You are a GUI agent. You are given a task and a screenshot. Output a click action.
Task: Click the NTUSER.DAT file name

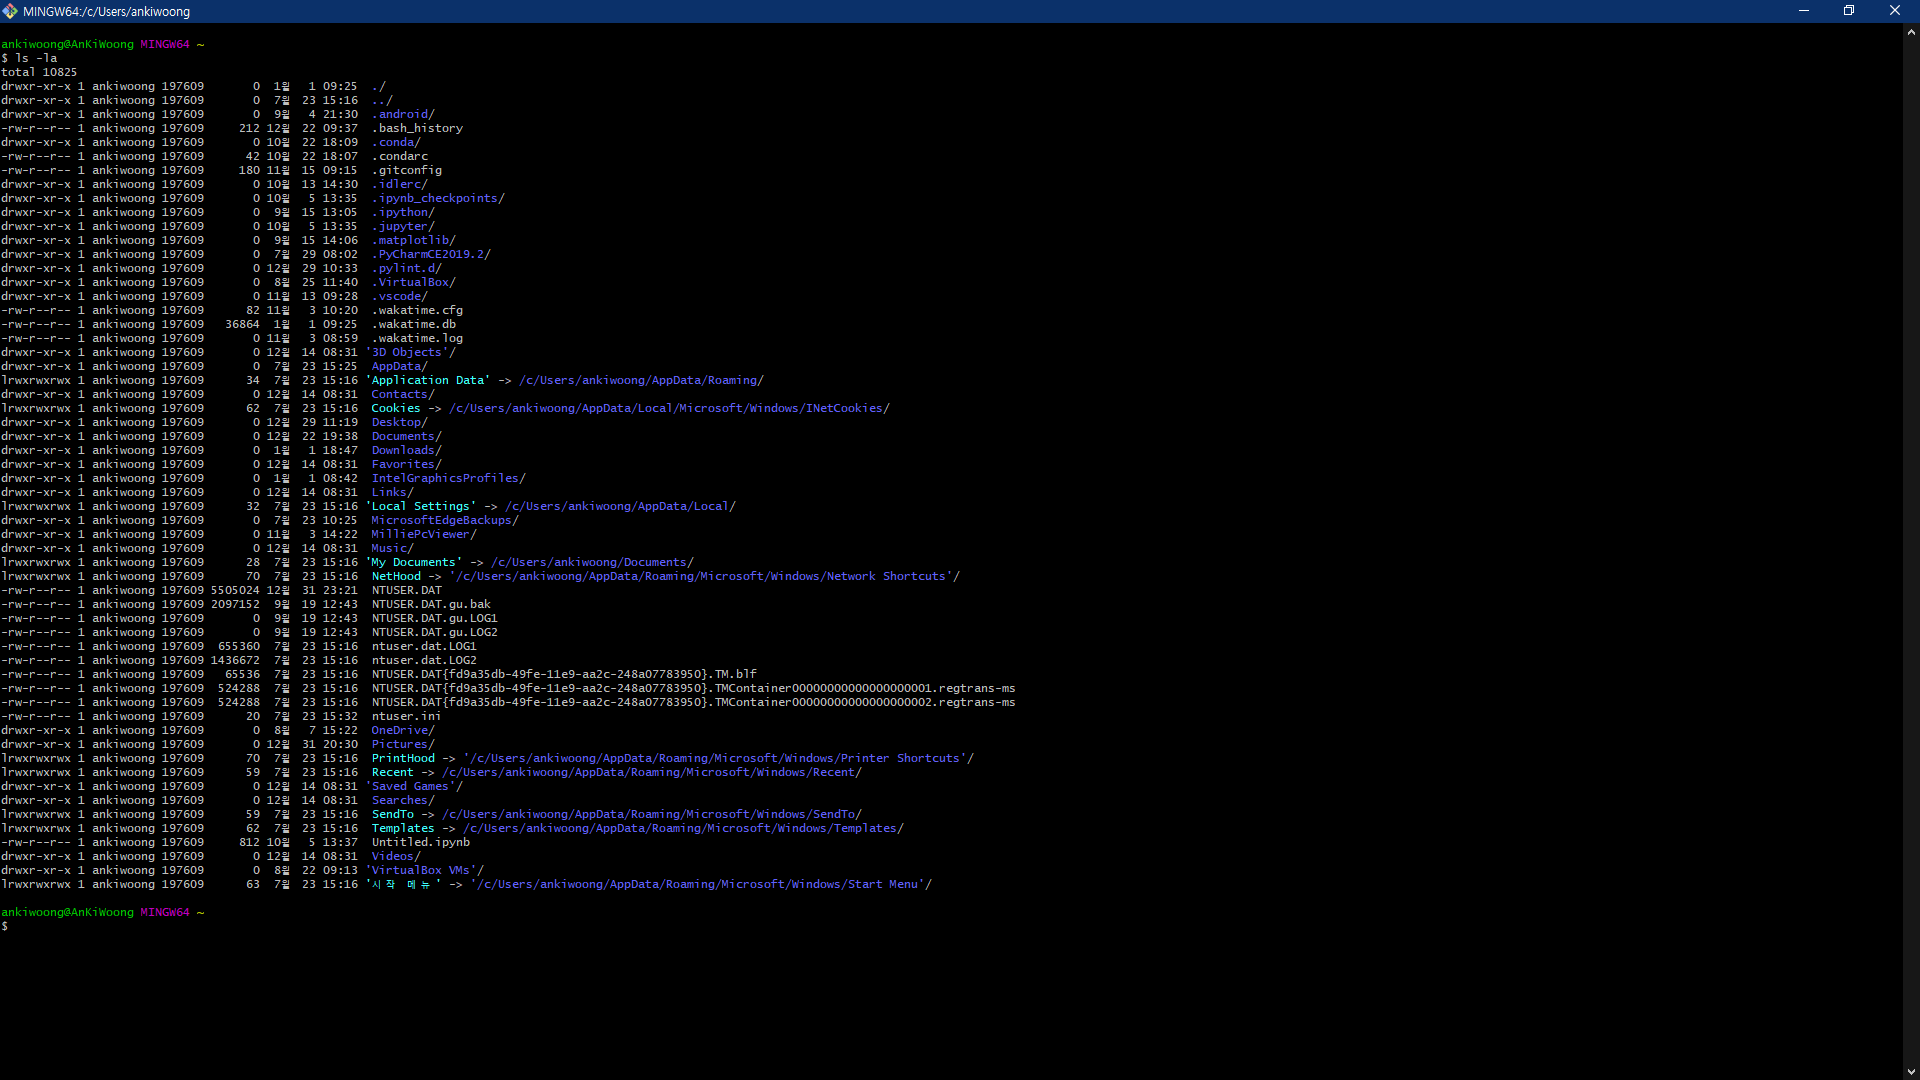pos(406,590)
